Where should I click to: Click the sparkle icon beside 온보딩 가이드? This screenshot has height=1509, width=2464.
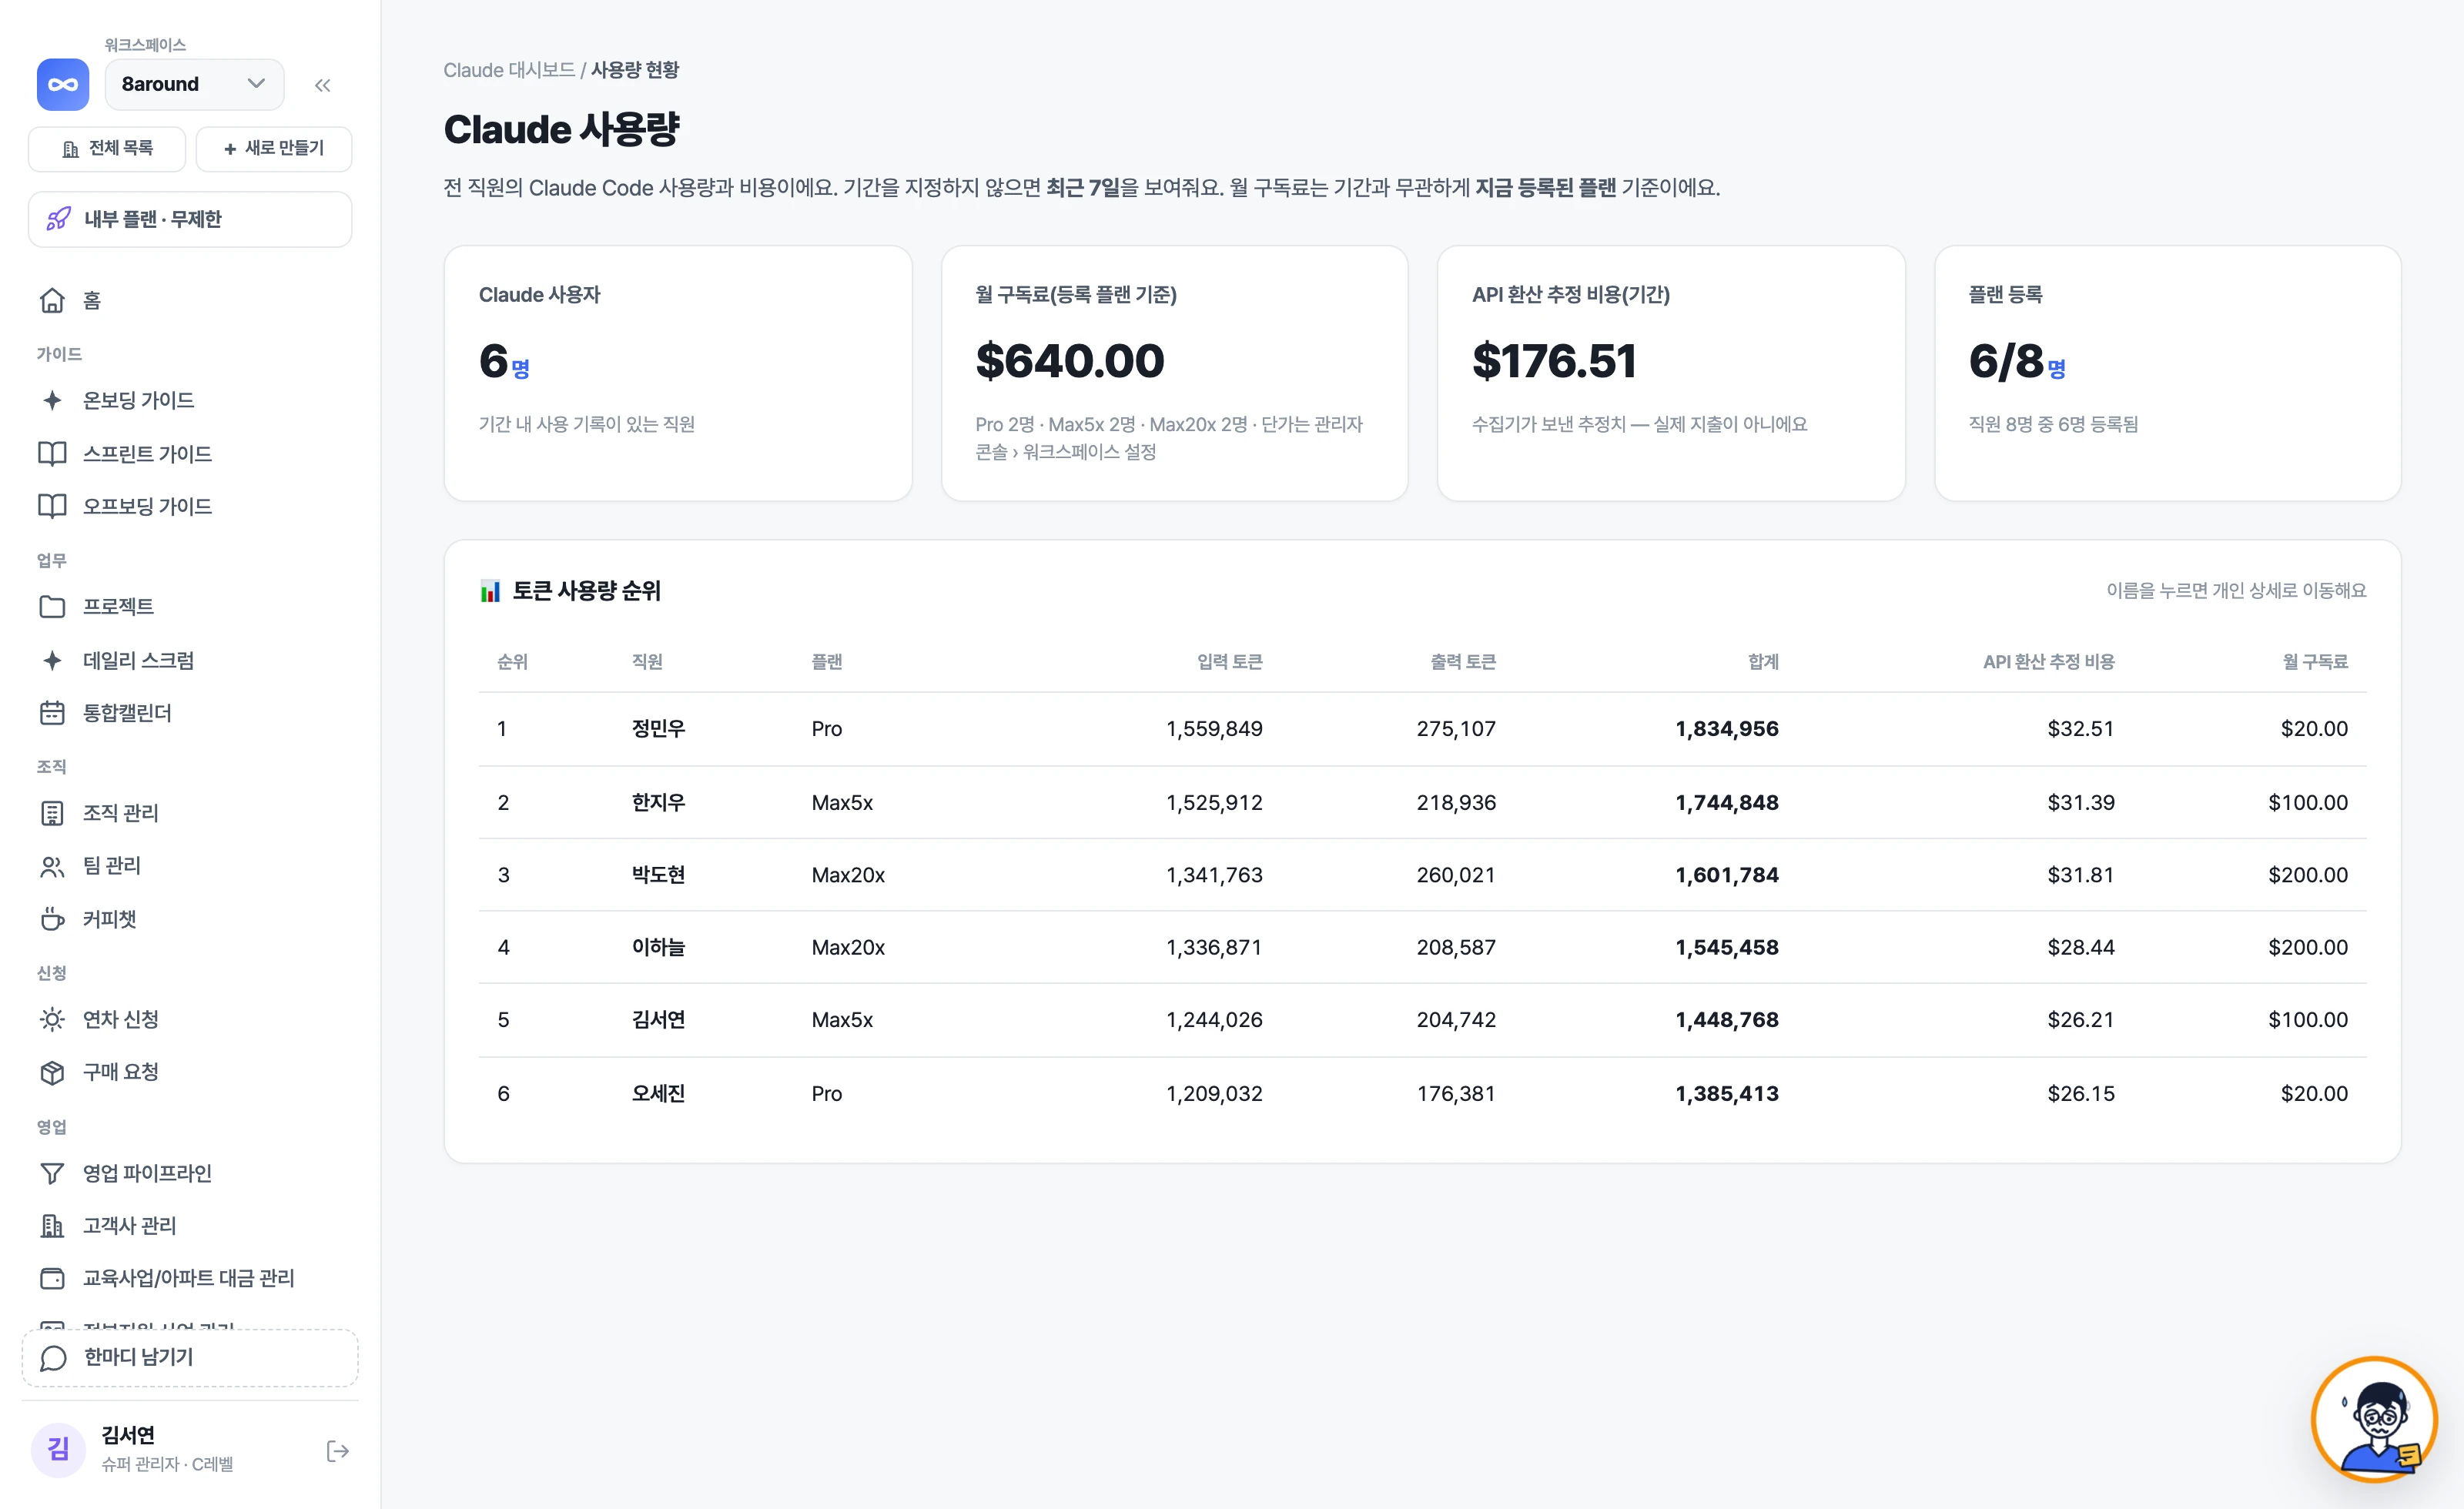click(52, 400)
